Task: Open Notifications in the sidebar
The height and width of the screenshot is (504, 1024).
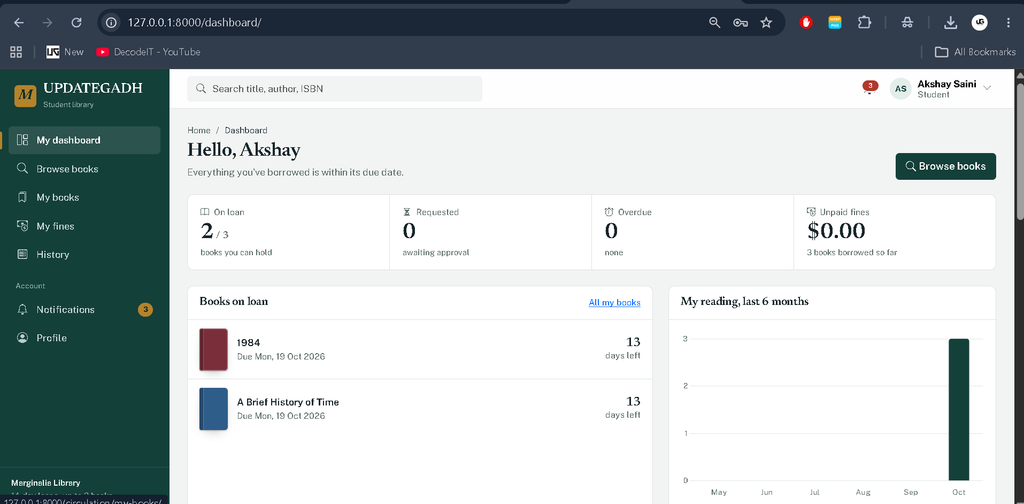Action: [x=84, y=309]
